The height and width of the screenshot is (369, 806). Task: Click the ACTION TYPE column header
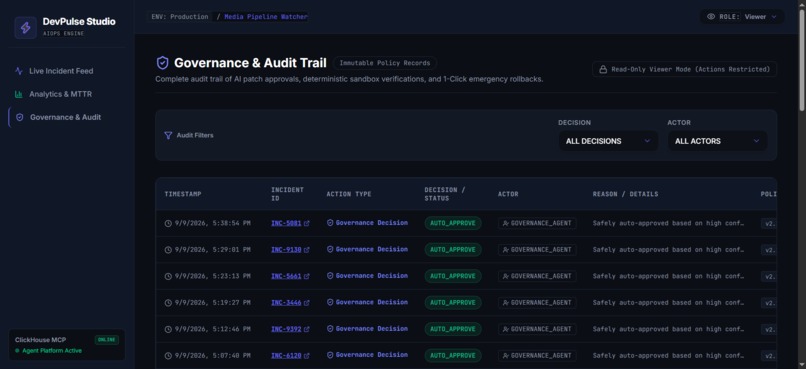pyautogui.click(x=349, y=194)
